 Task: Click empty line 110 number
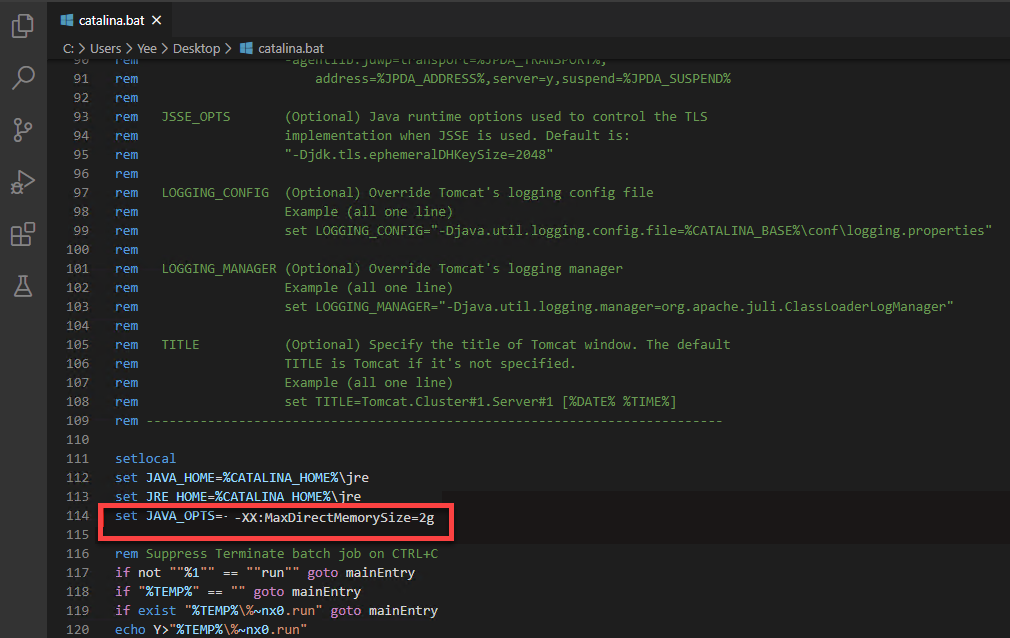(77, 440)
